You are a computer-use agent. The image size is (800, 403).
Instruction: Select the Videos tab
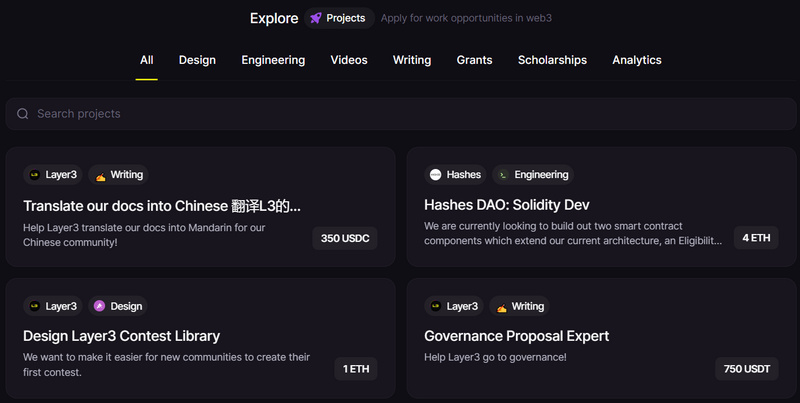click(x=349, y=60)
